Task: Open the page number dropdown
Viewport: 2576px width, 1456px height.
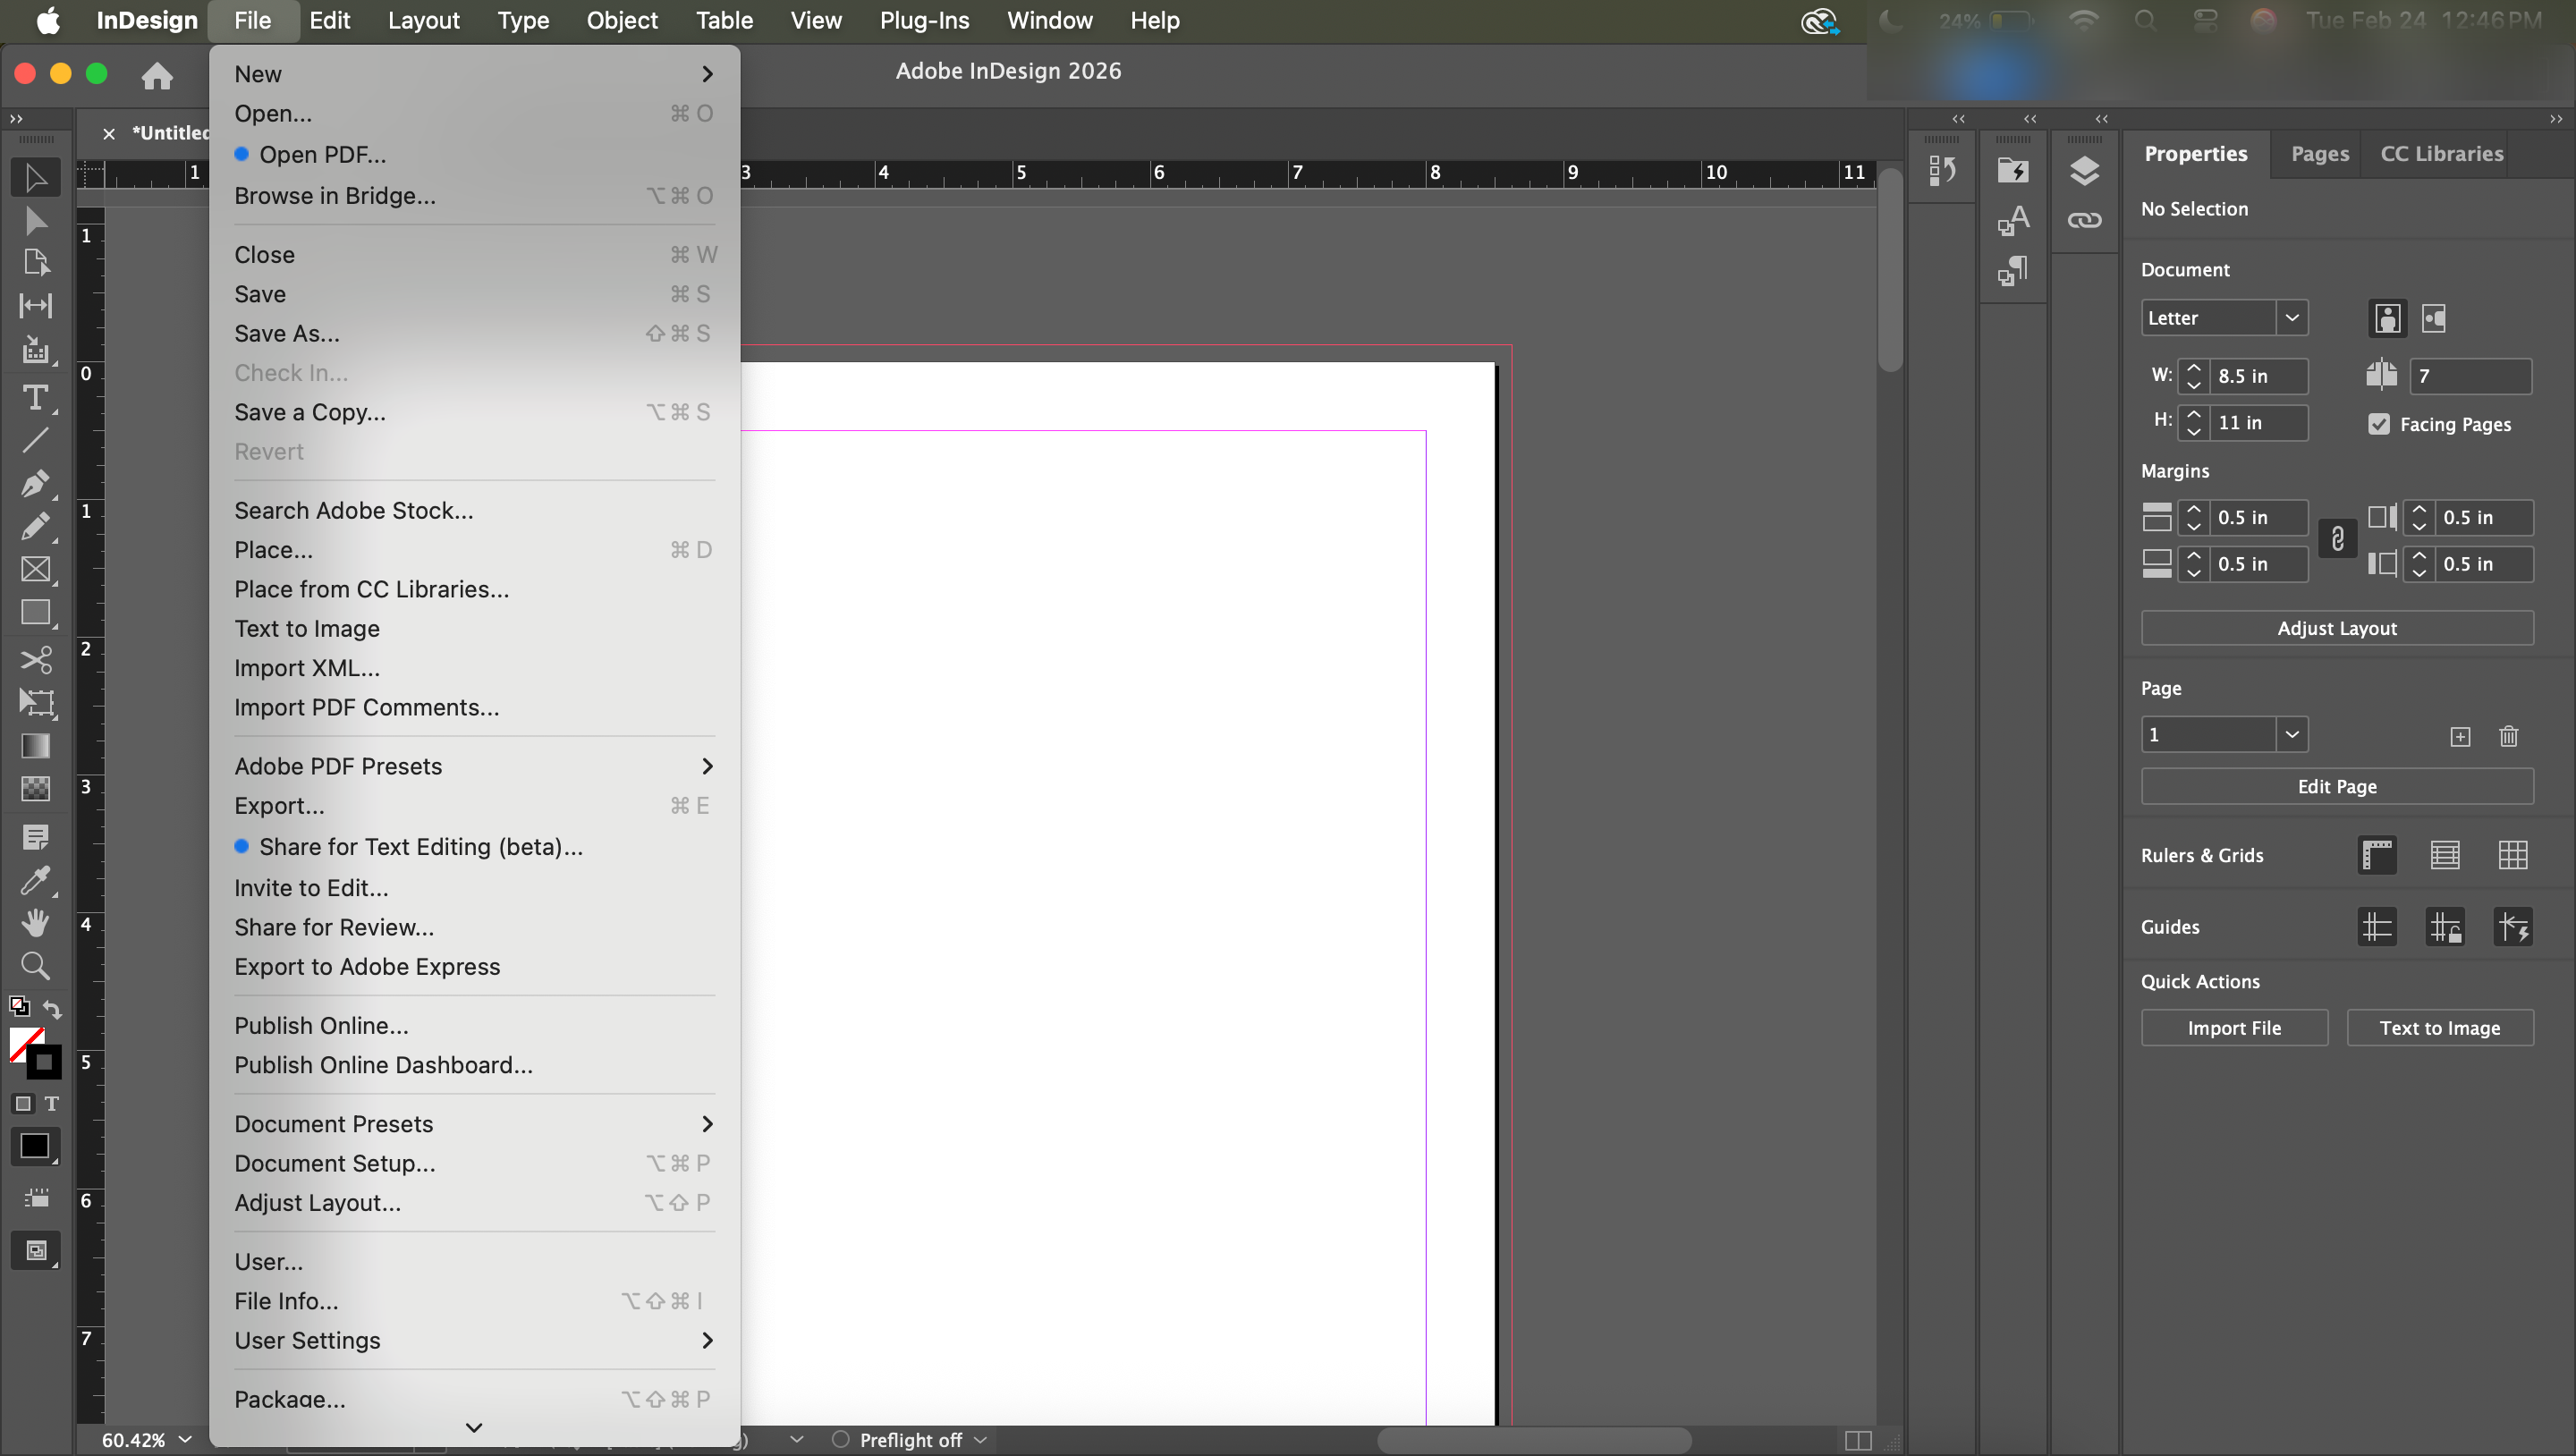Action: 2291,735
